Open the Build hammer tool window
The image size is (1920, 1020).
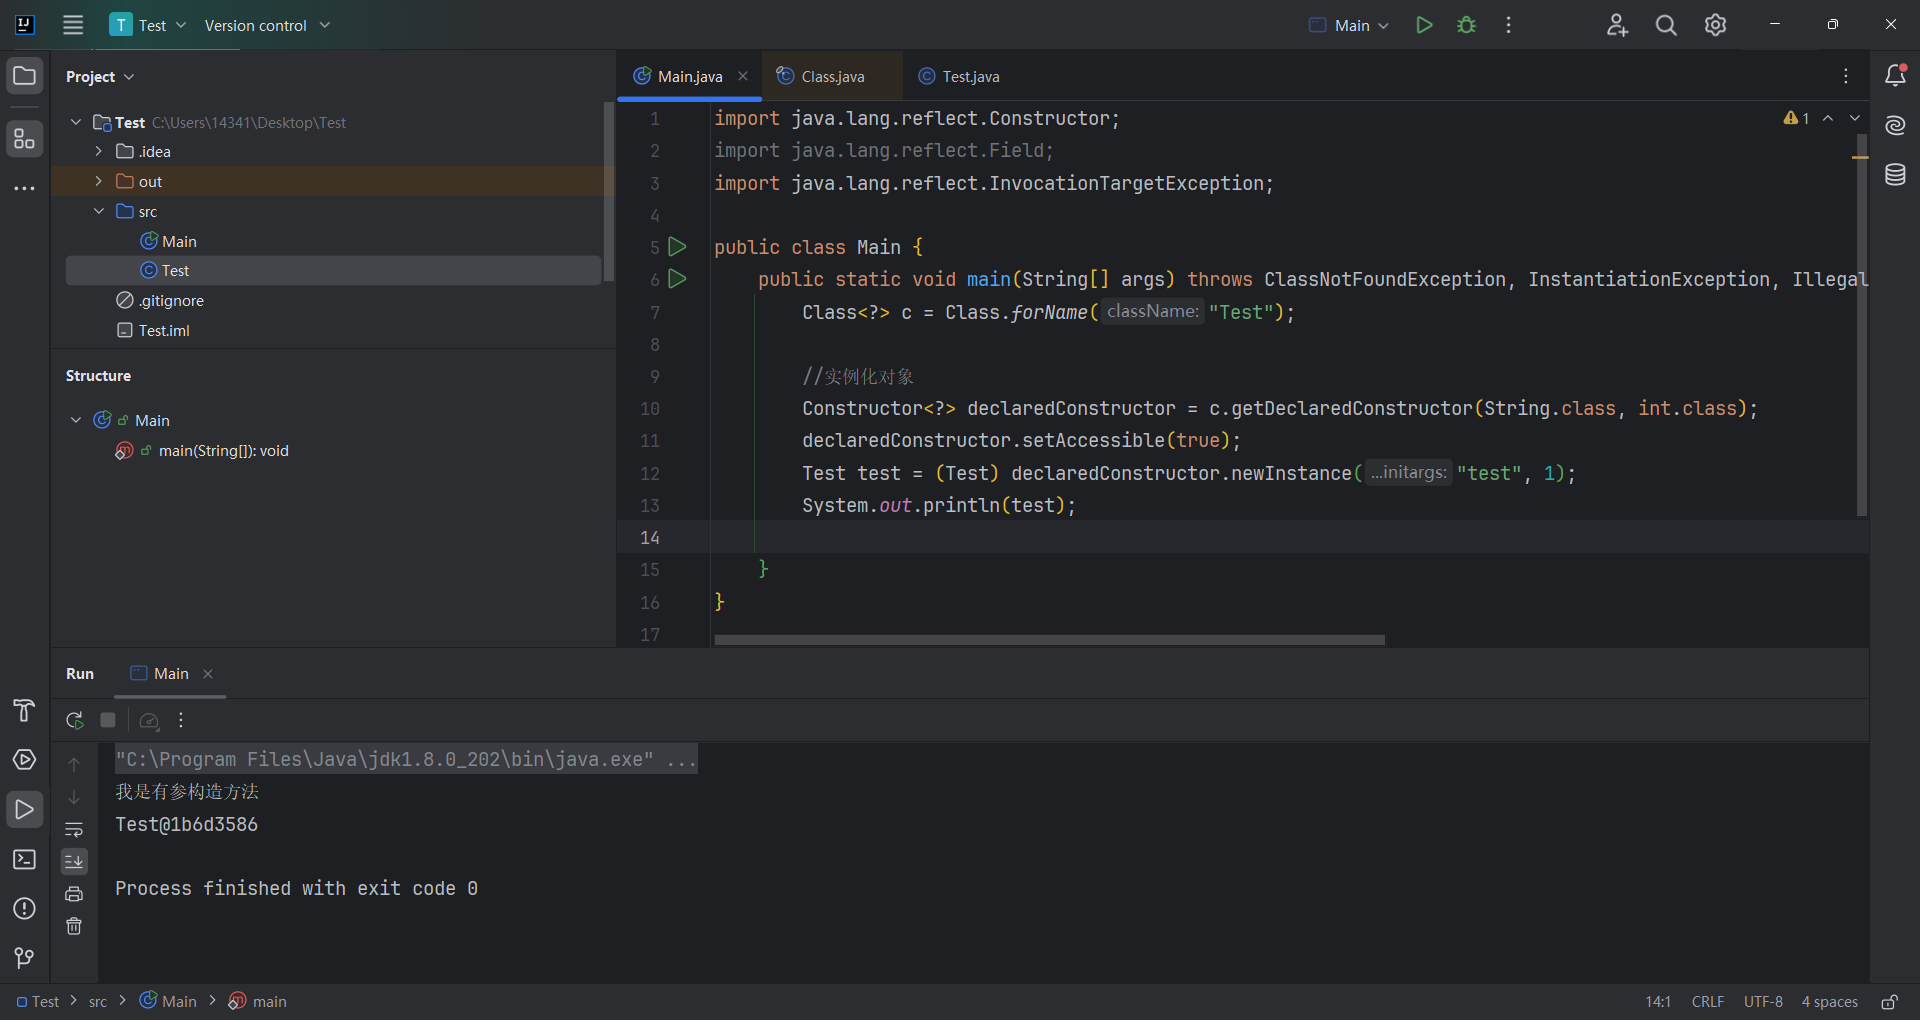(25, 710)
